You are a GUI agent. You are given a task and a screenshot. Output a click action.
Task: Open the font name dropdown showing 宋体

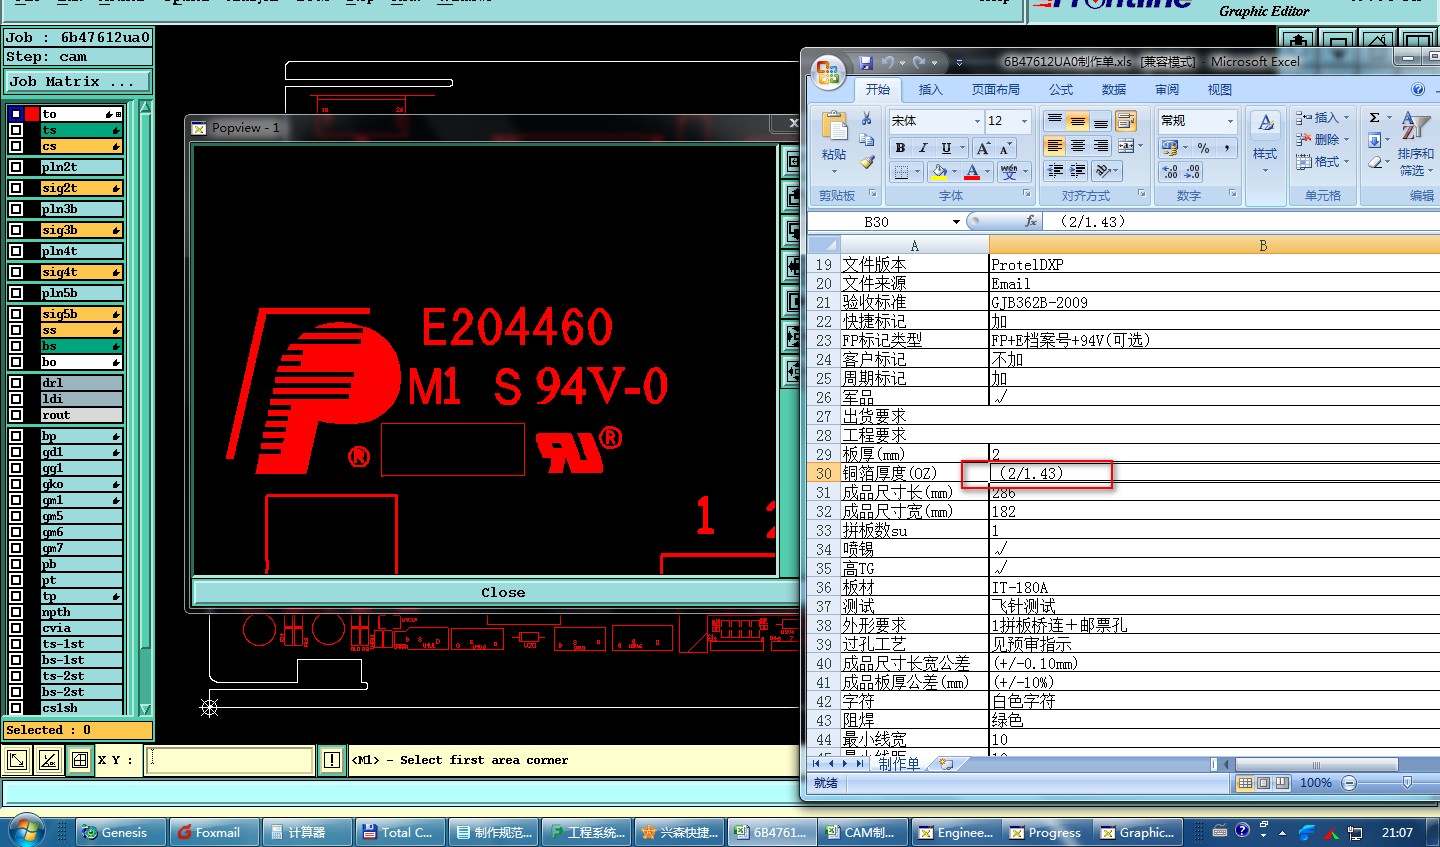tap(977, 121)
